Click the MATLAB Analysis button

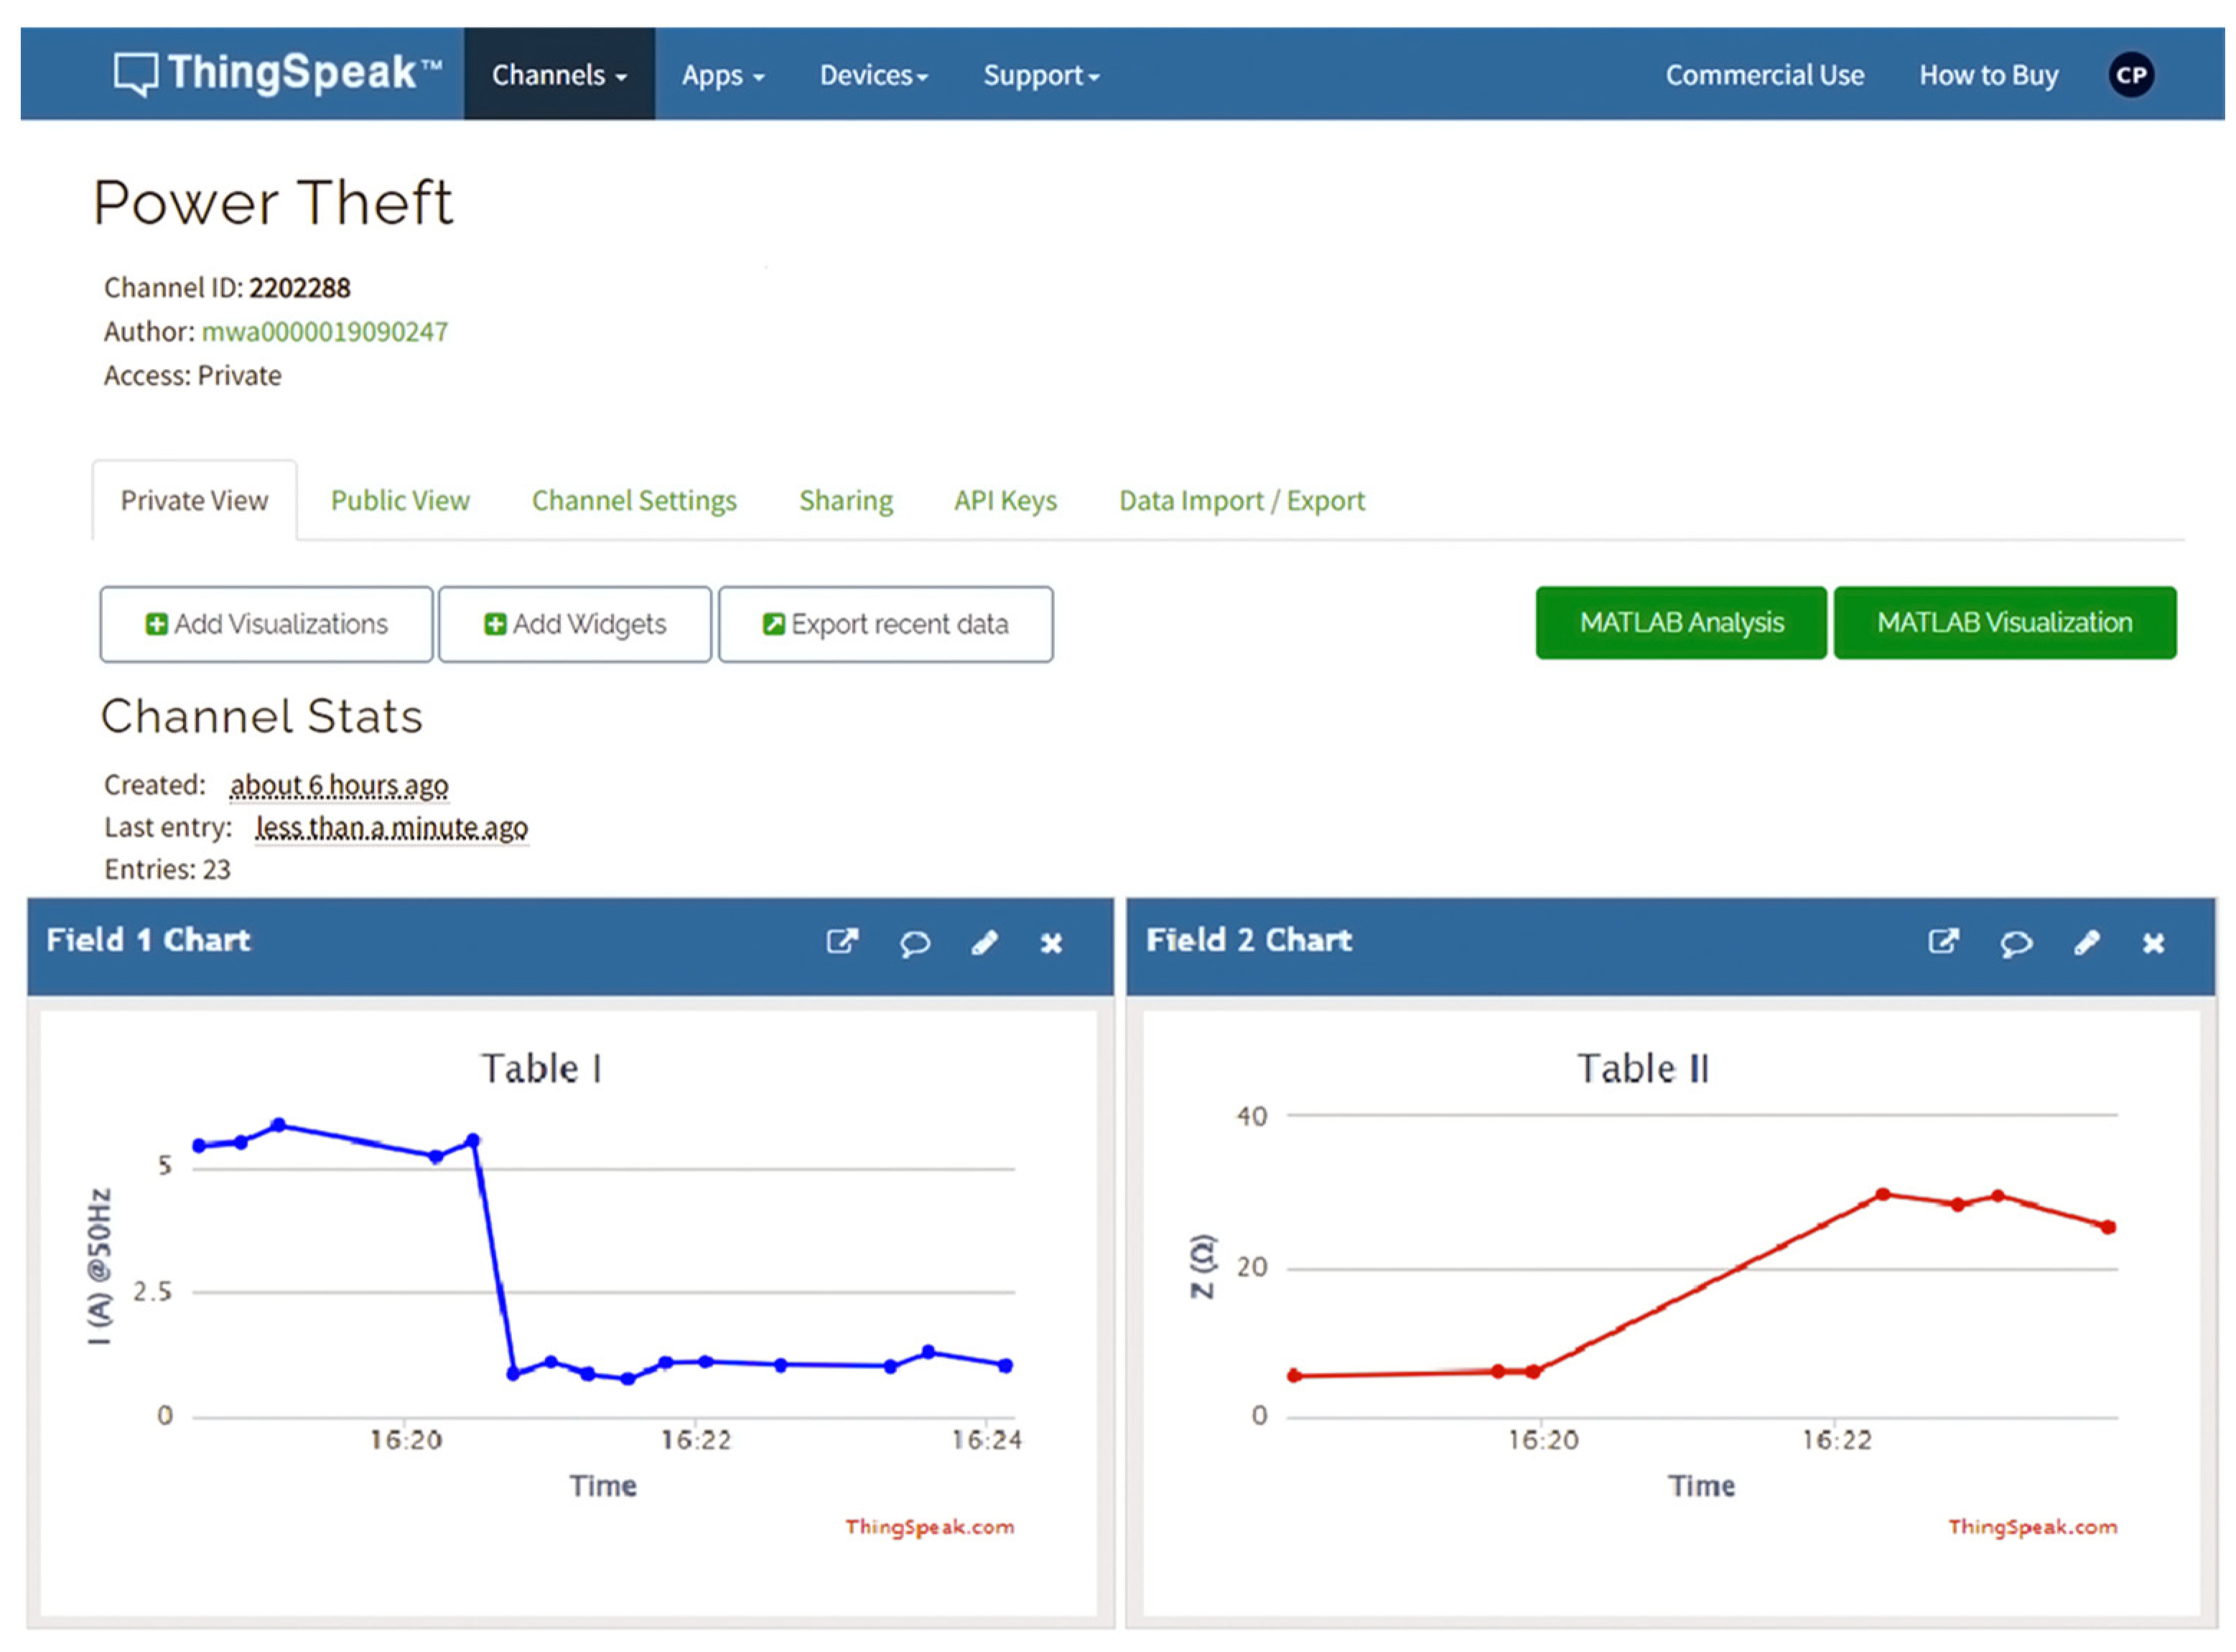(1681, 623)
